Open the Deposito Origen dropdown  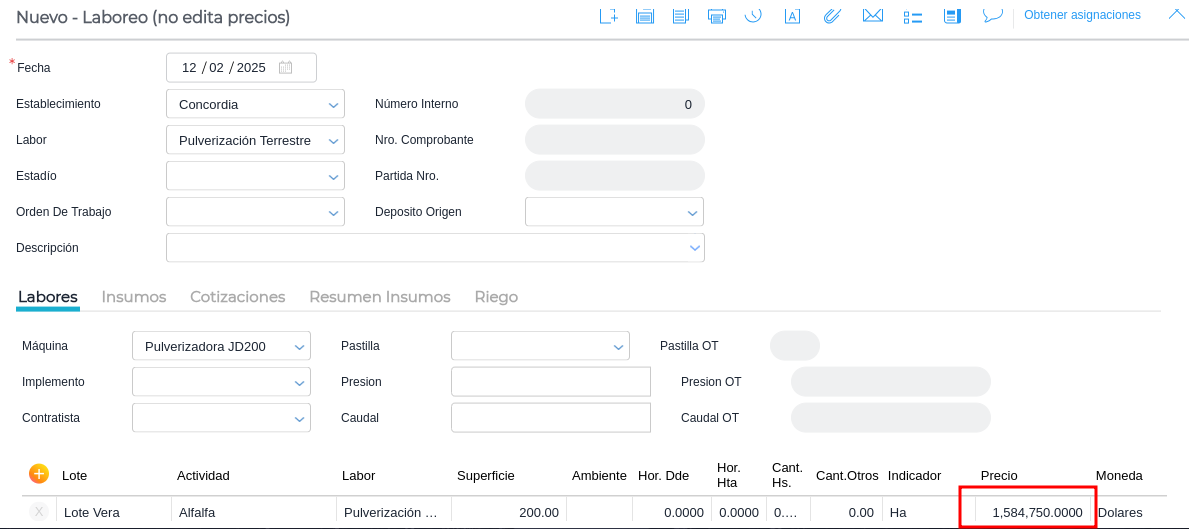[x=692, y=212]
